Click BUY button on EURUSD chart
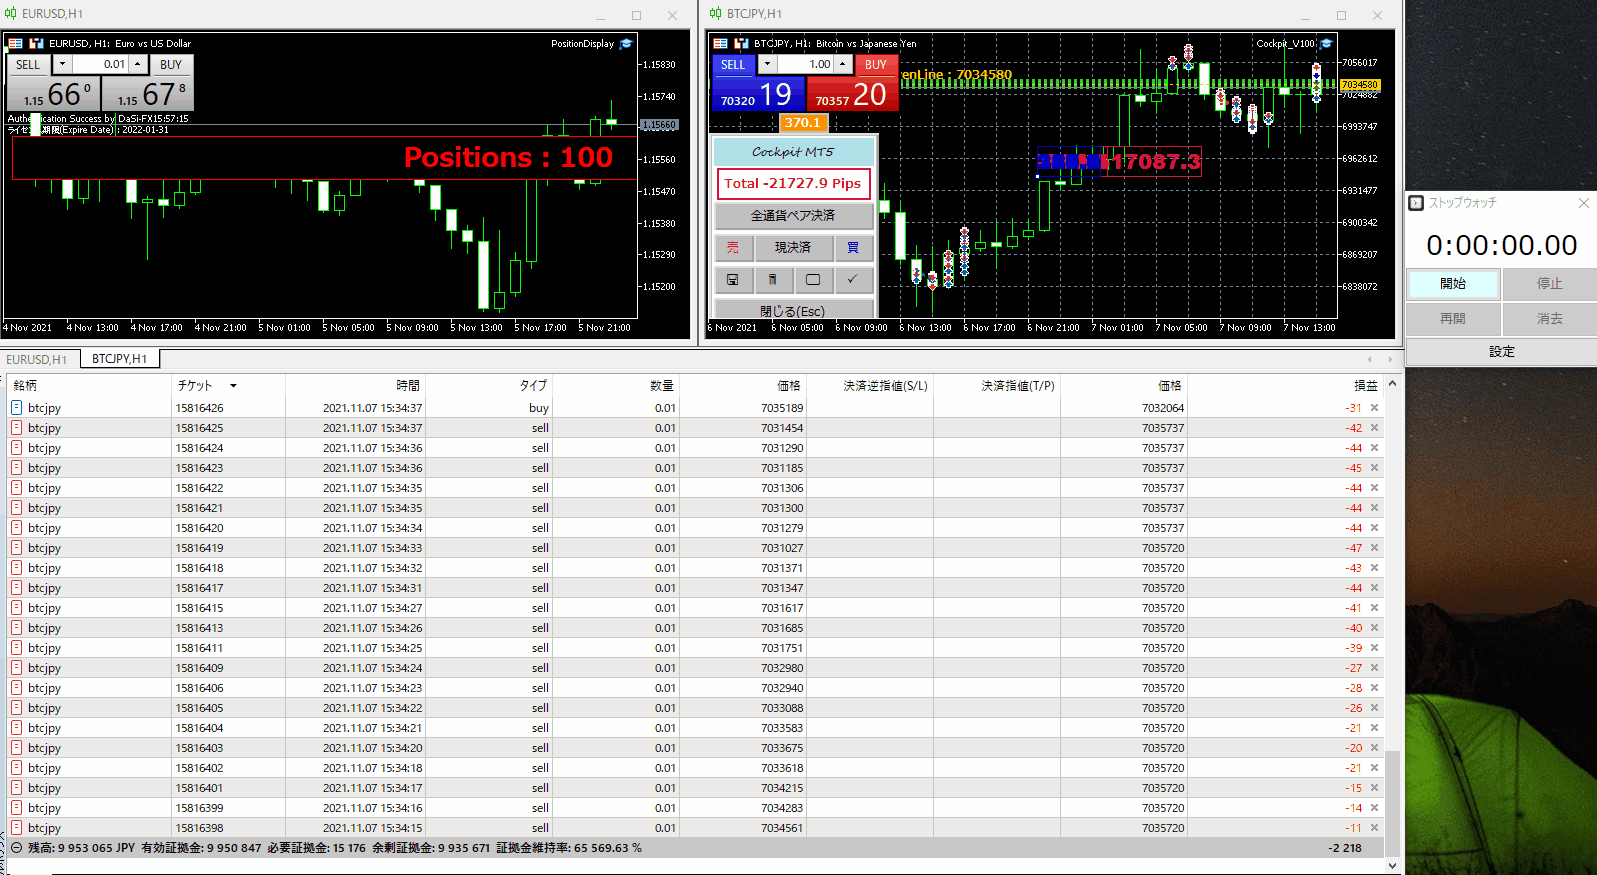 pos(171,64)
